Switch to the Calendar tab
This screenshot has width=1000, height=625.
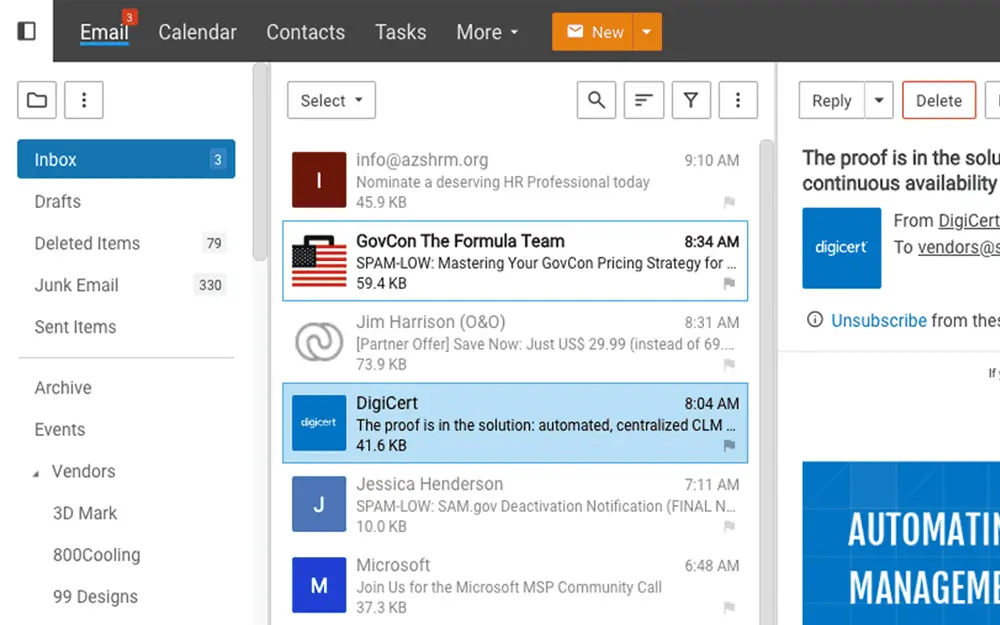(197, 32)
